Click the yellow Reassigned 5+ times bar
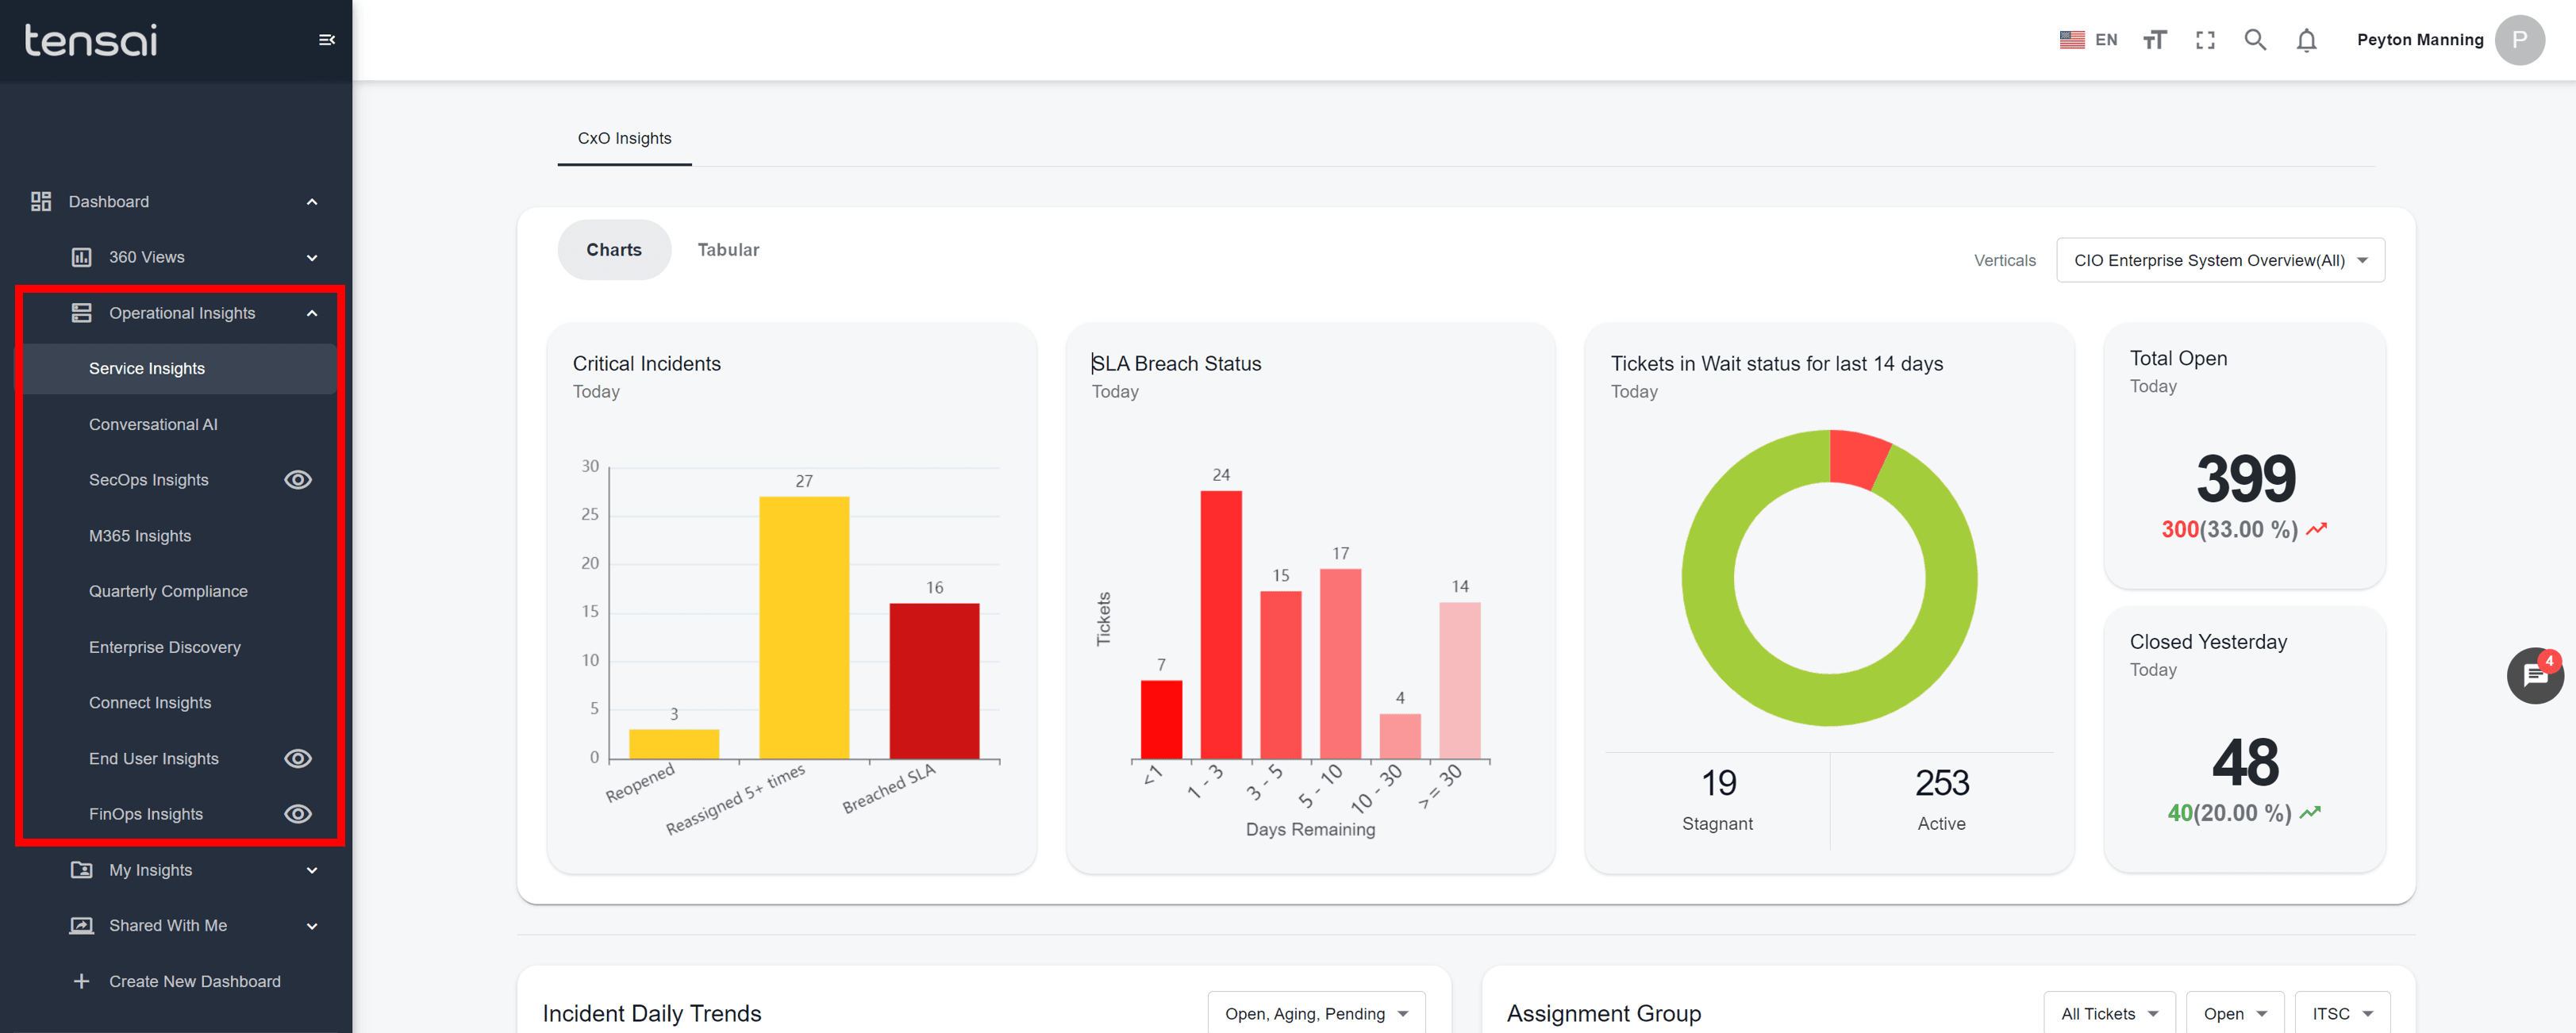 (x=804, y=628)
